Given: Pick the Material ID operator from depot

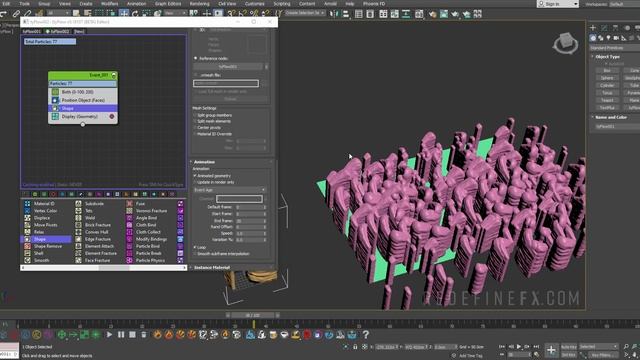Looking at the screenshot, I should (44, 203).
